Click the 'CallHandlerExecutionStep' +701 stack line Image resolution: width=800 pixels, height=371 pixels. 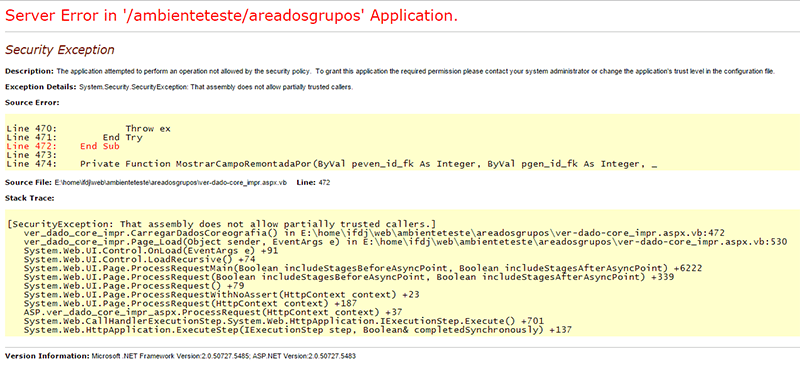[284, 321]
